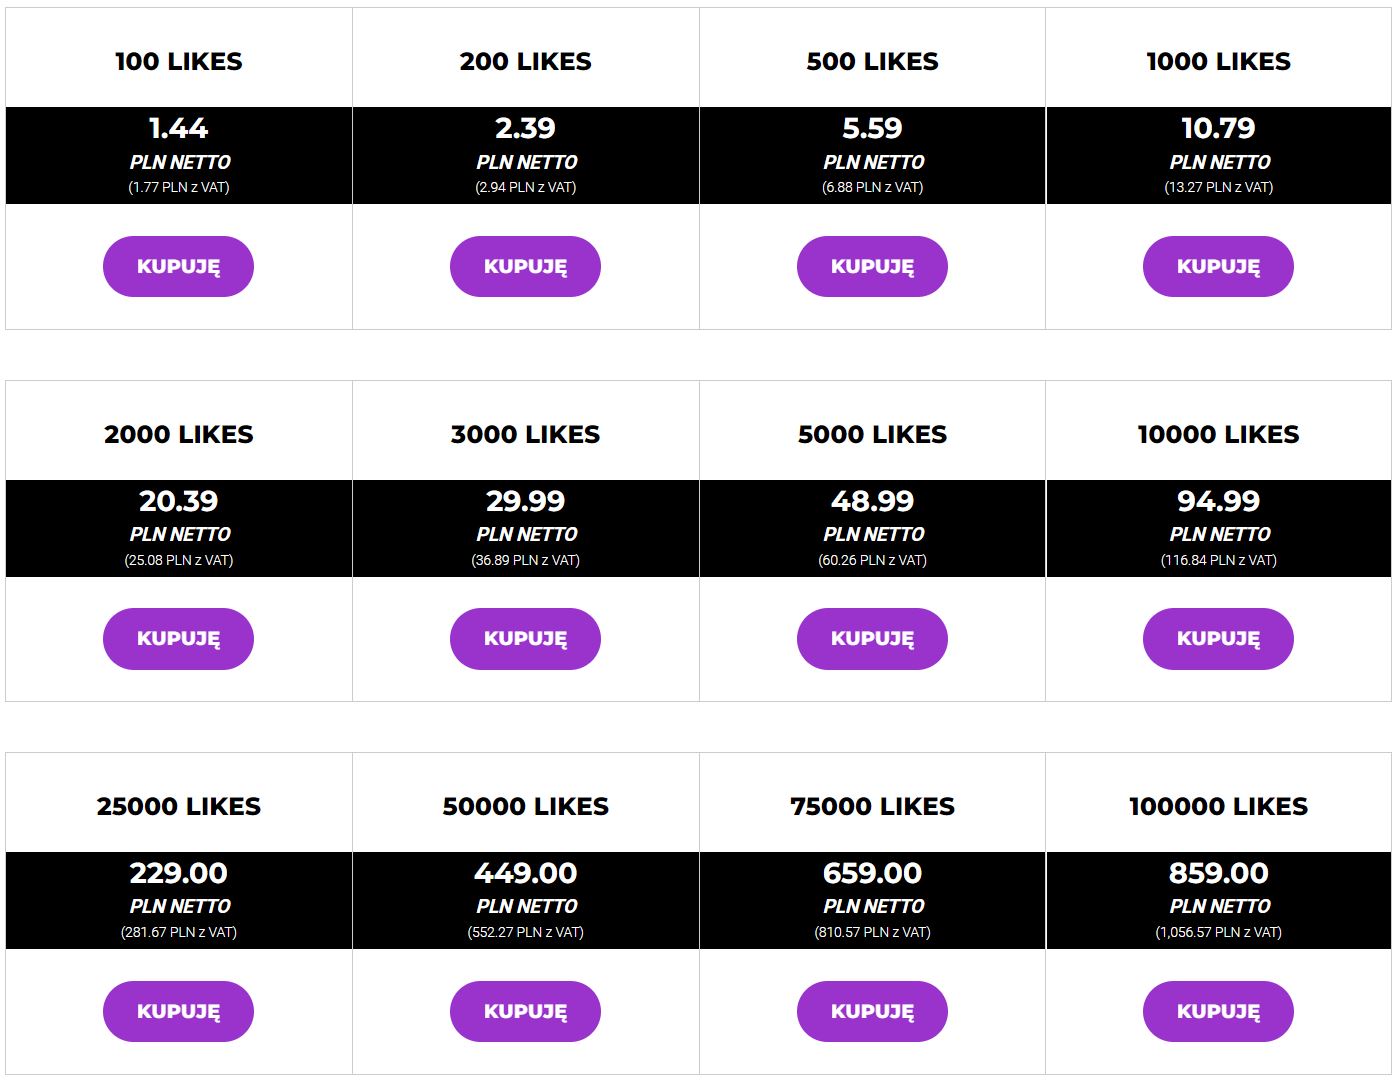Click the 1000 LIKES title
The width and height of the screenshot is (1399, 1083).
(x=1218, y=61)
